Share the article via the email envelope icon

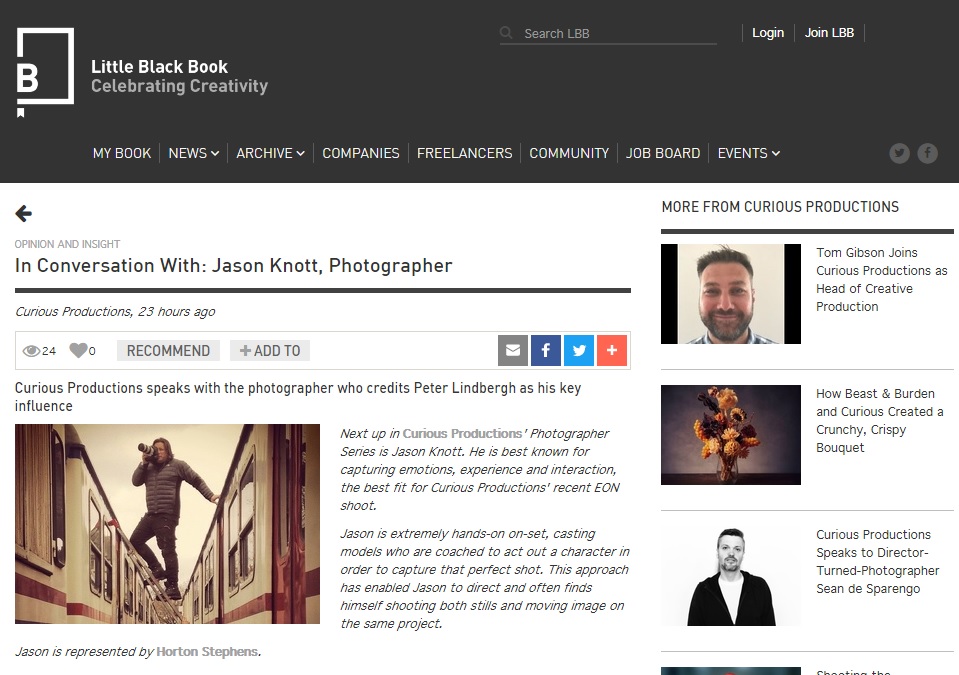coord(513,350)
